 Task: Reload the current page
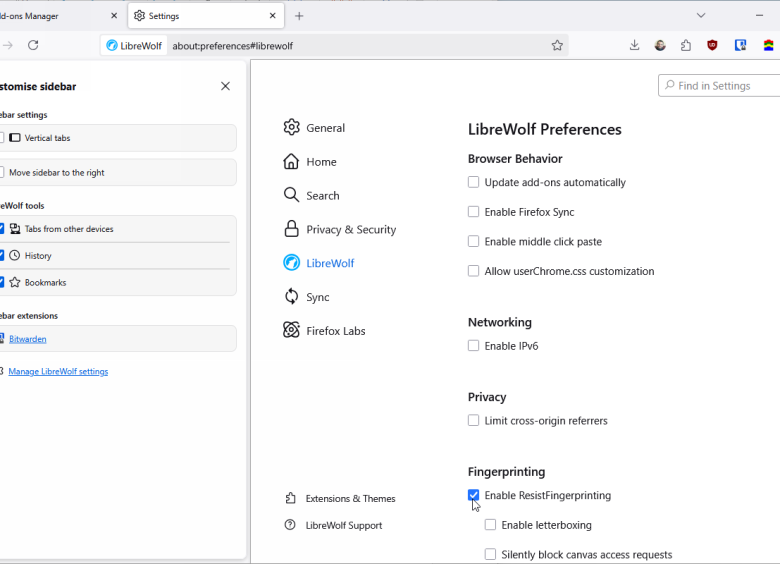[x=33, y=45]
